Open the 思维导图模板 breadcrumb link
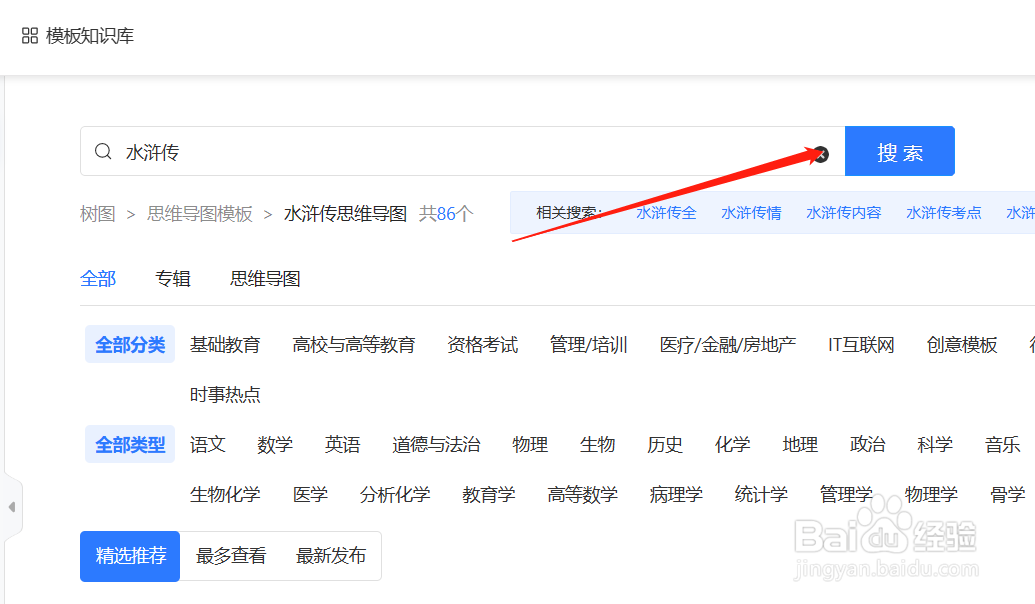The width and height of the screenshot is (1035, 604). coord(200,213)
